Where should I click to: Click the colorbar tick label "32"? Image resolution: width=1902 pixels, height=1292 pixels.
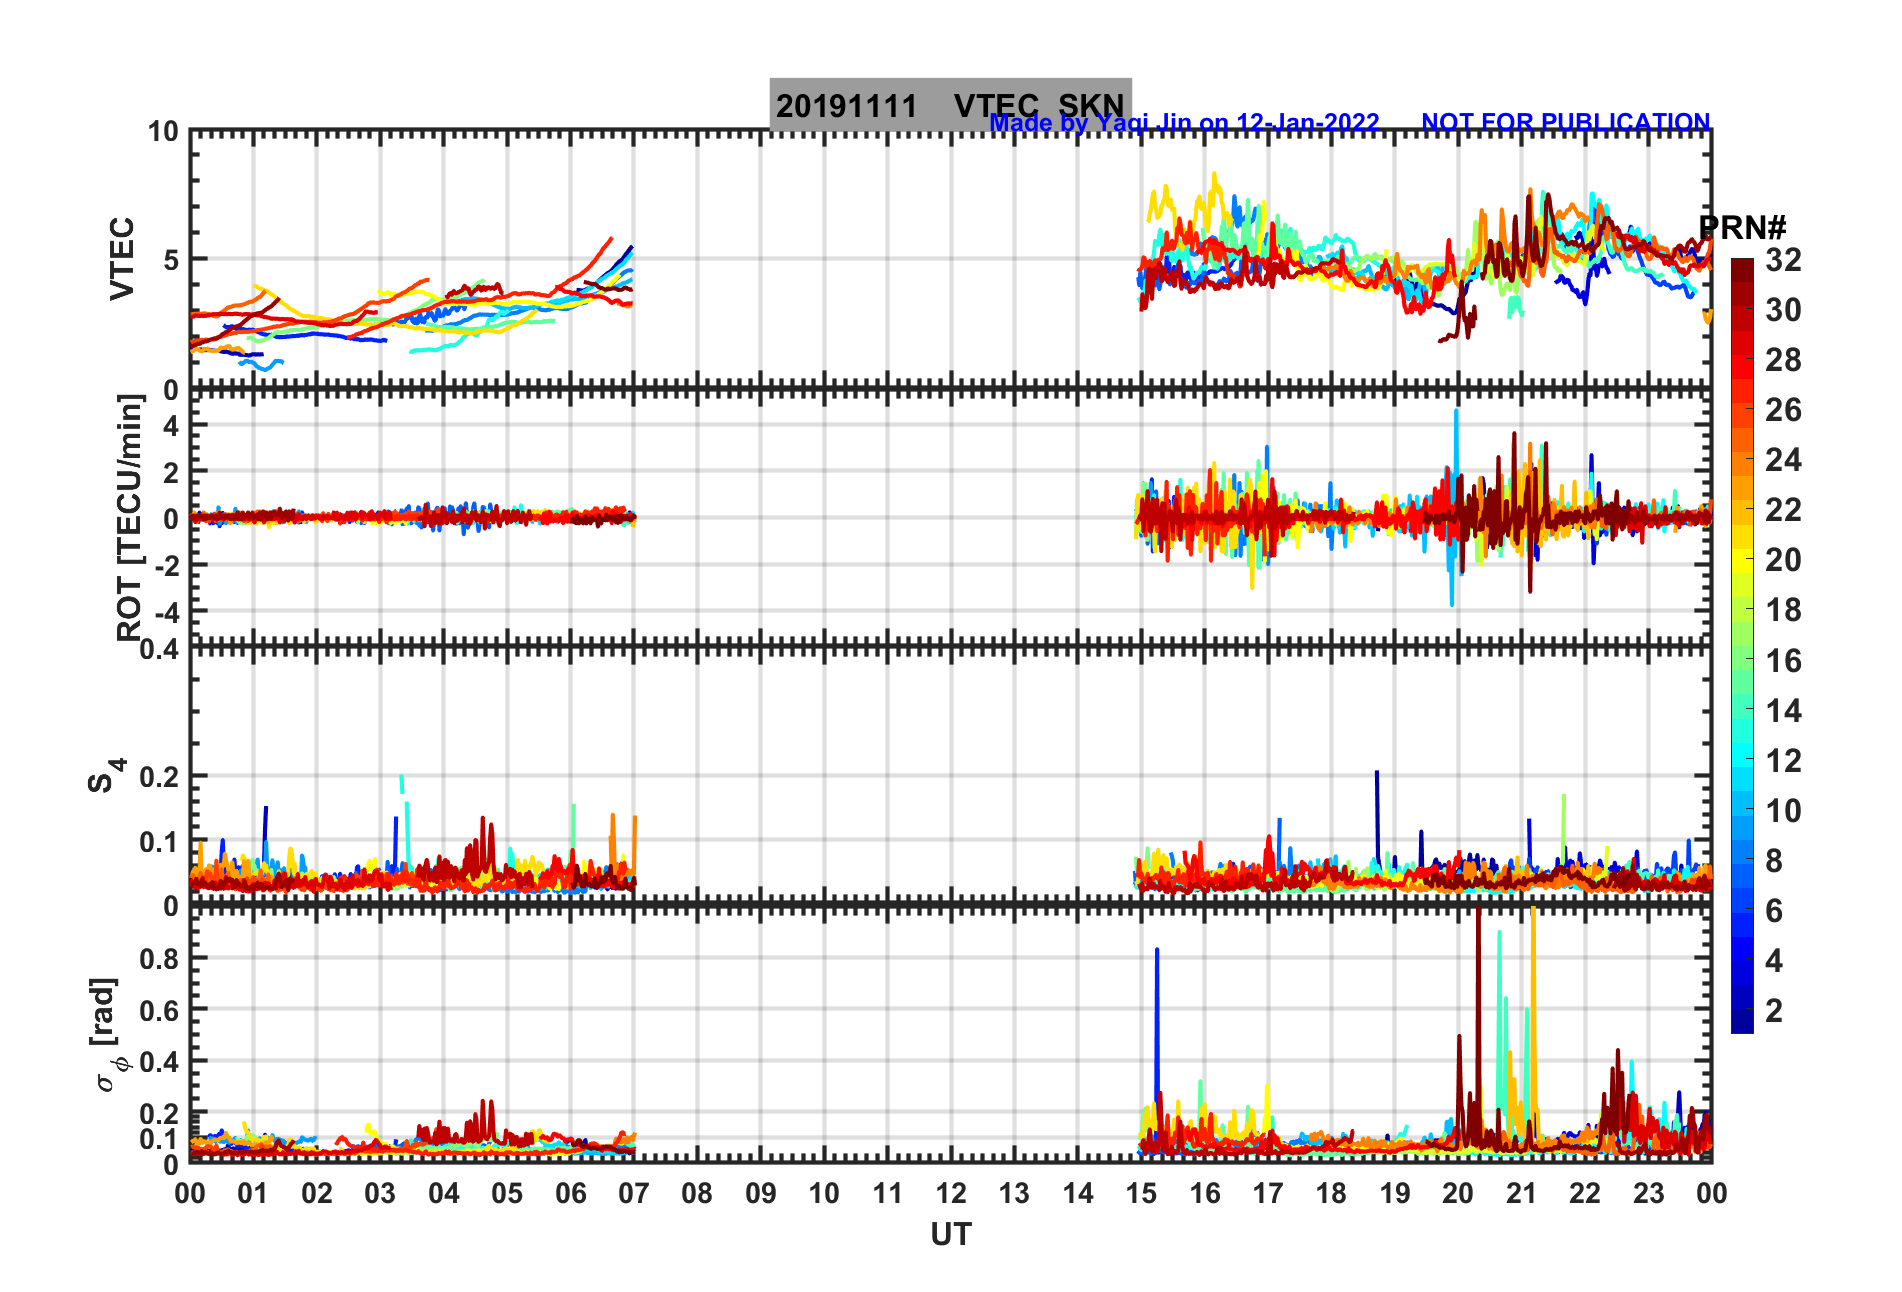(1783, 260)
